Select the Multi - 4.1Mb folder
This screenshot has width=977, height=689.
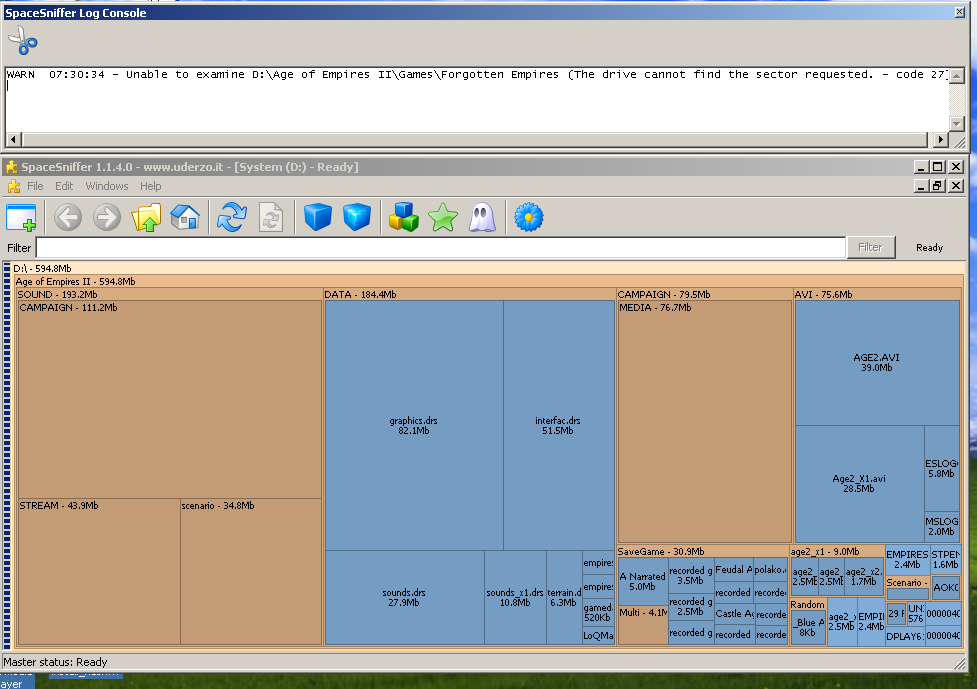pos(642,625)
